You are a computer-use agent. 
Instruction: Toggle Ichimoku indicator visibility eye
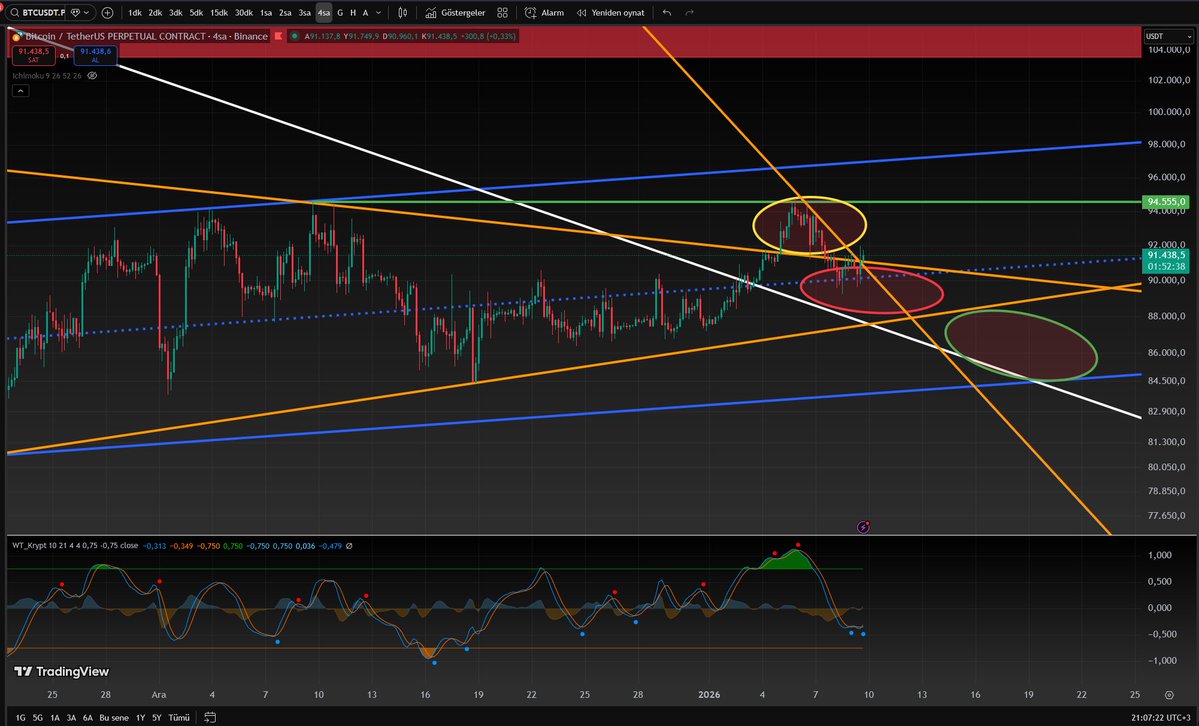(93, 76)
